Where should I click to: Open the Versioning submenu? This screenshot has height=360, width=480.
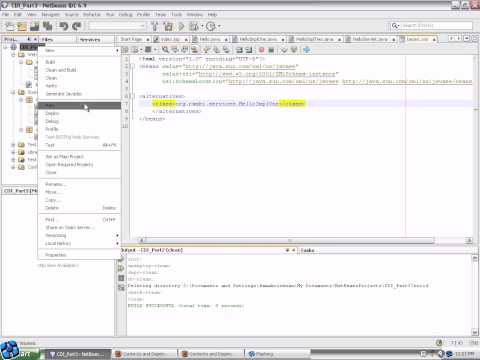[x=79, y=235]
